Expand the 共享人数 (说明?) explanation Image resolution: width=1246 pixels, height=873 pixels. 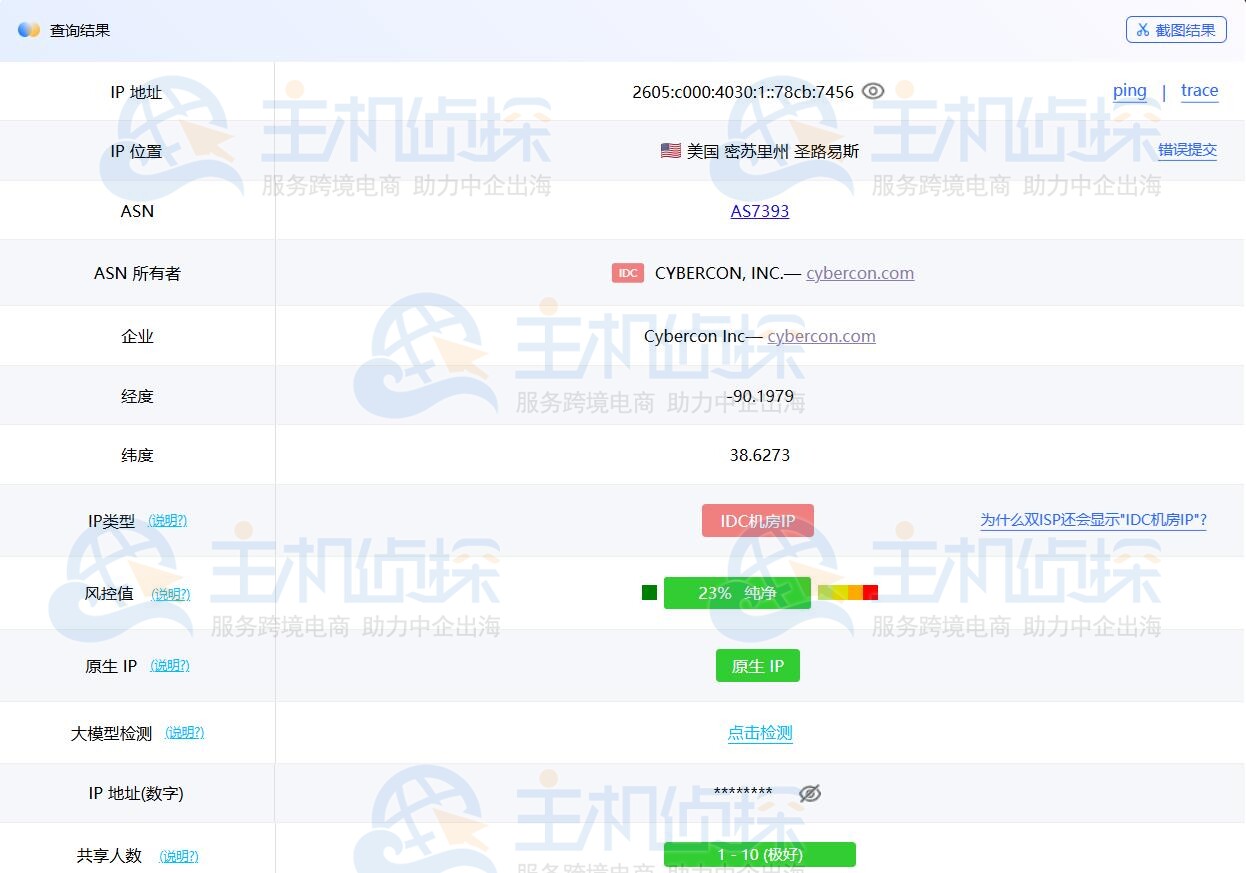[x=179, y=856]
